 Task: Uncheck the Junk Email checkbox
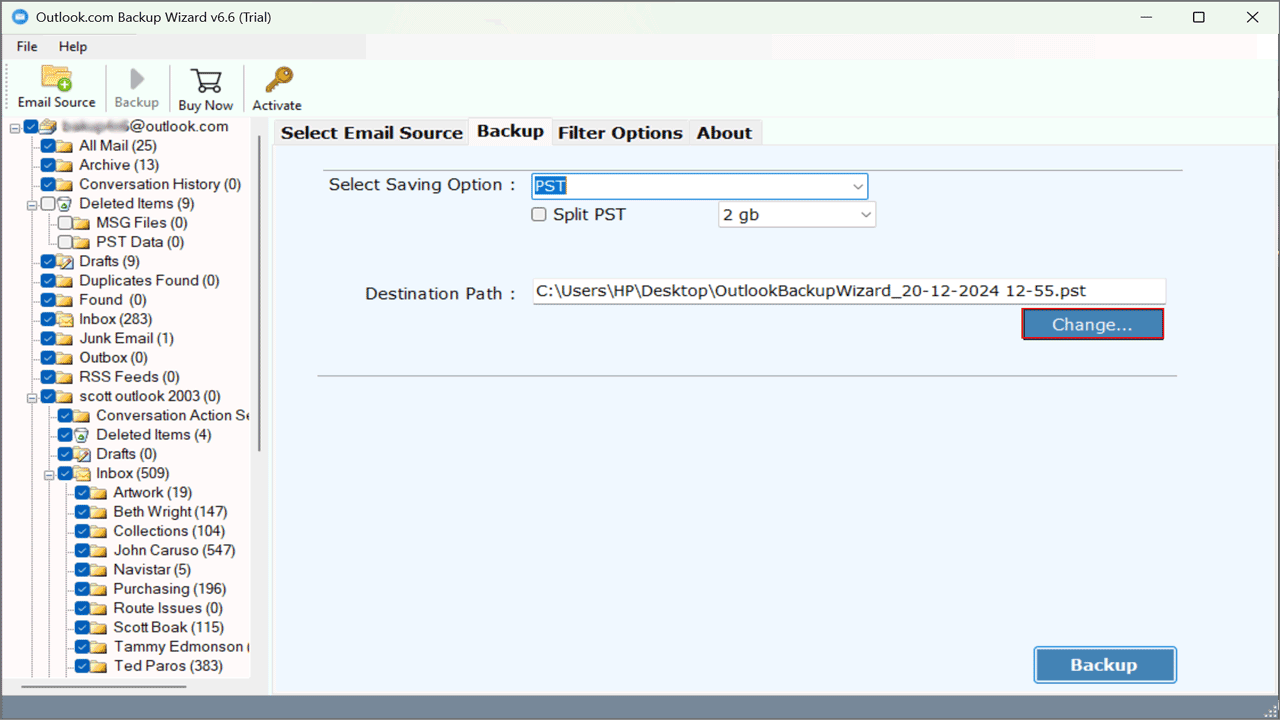[48, 339]
